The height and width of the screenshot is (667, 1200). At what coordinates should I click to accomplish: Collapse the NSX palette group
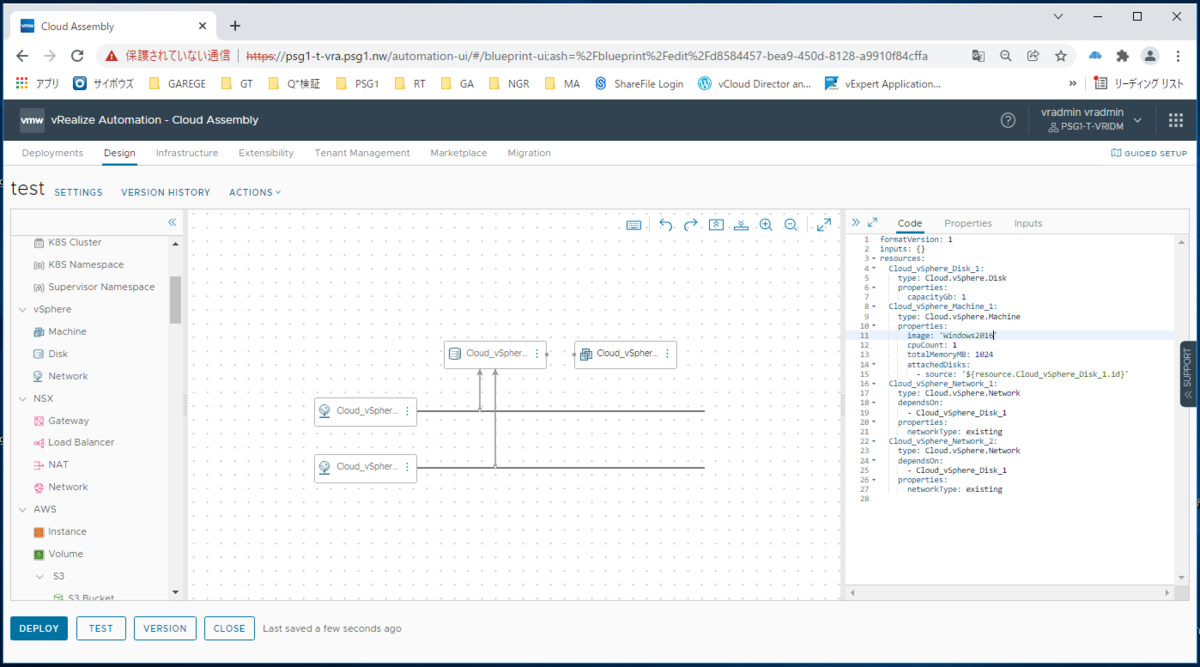[23, 398]
